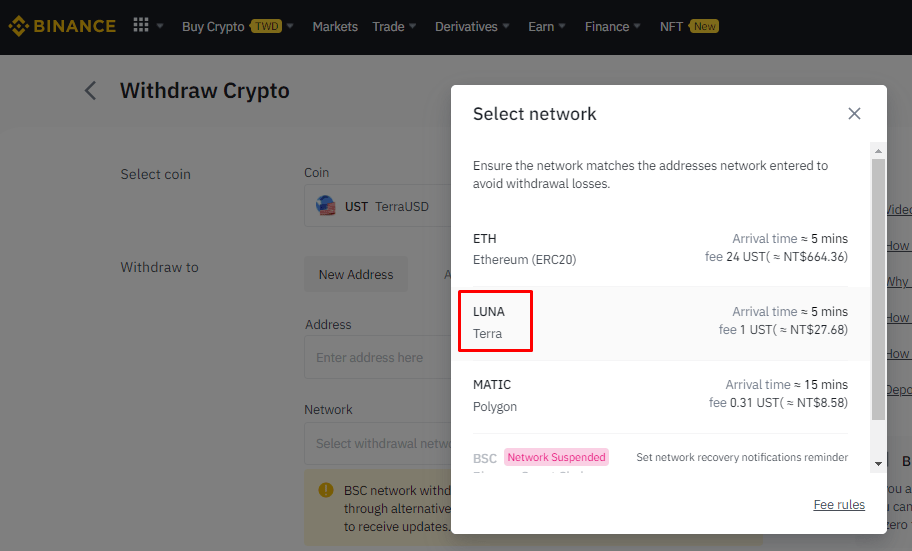Choose the MATIC Polygon network
The height and width of the screenshot is (551, 912).
(x=660, y=396)
